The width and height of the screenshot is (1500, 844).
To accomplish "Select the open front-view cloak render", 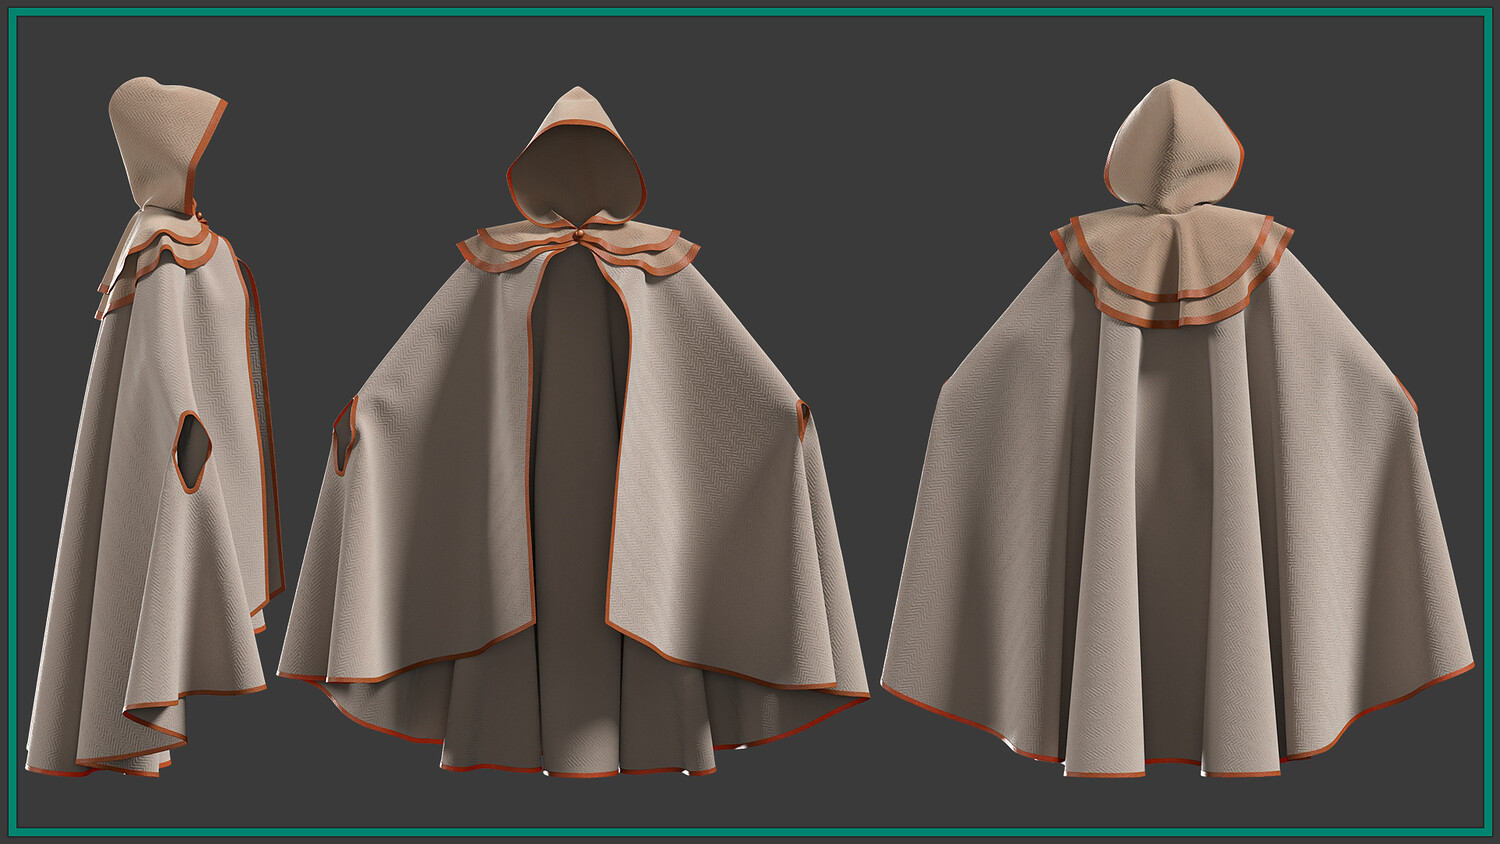I will [x=573, y=431].
